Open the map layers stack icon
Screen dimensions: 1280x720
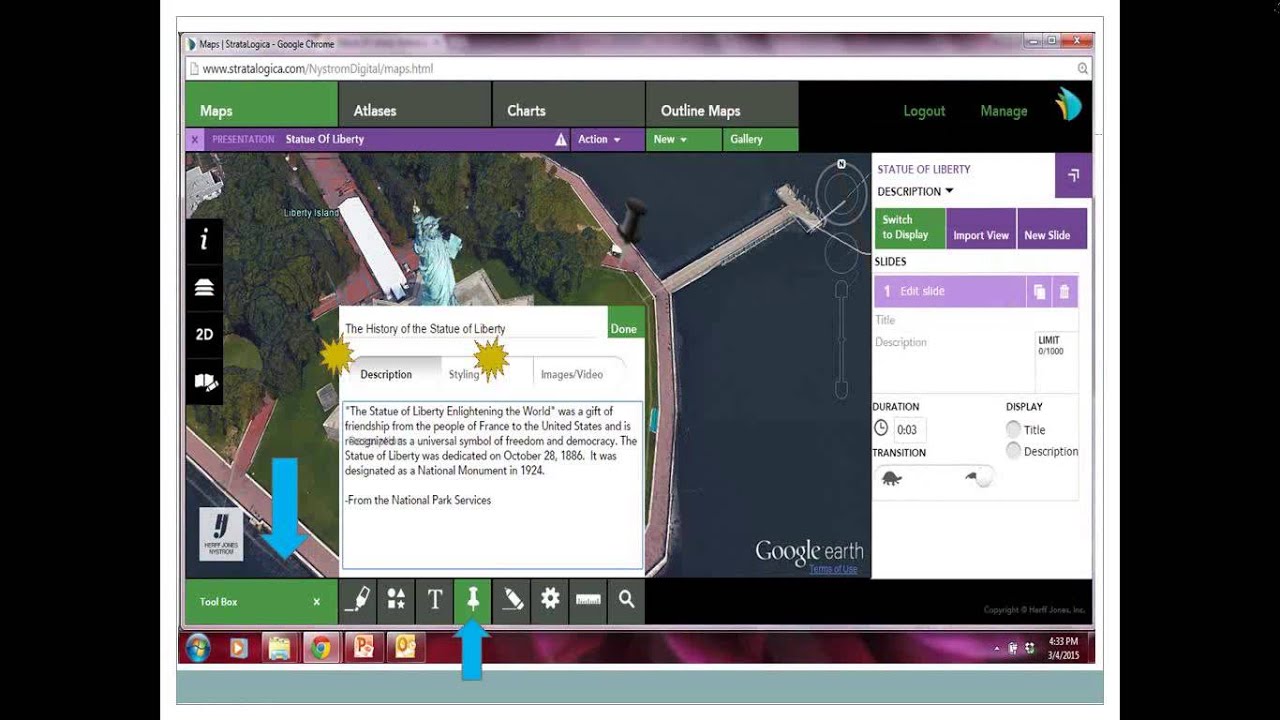pos(204,287)
